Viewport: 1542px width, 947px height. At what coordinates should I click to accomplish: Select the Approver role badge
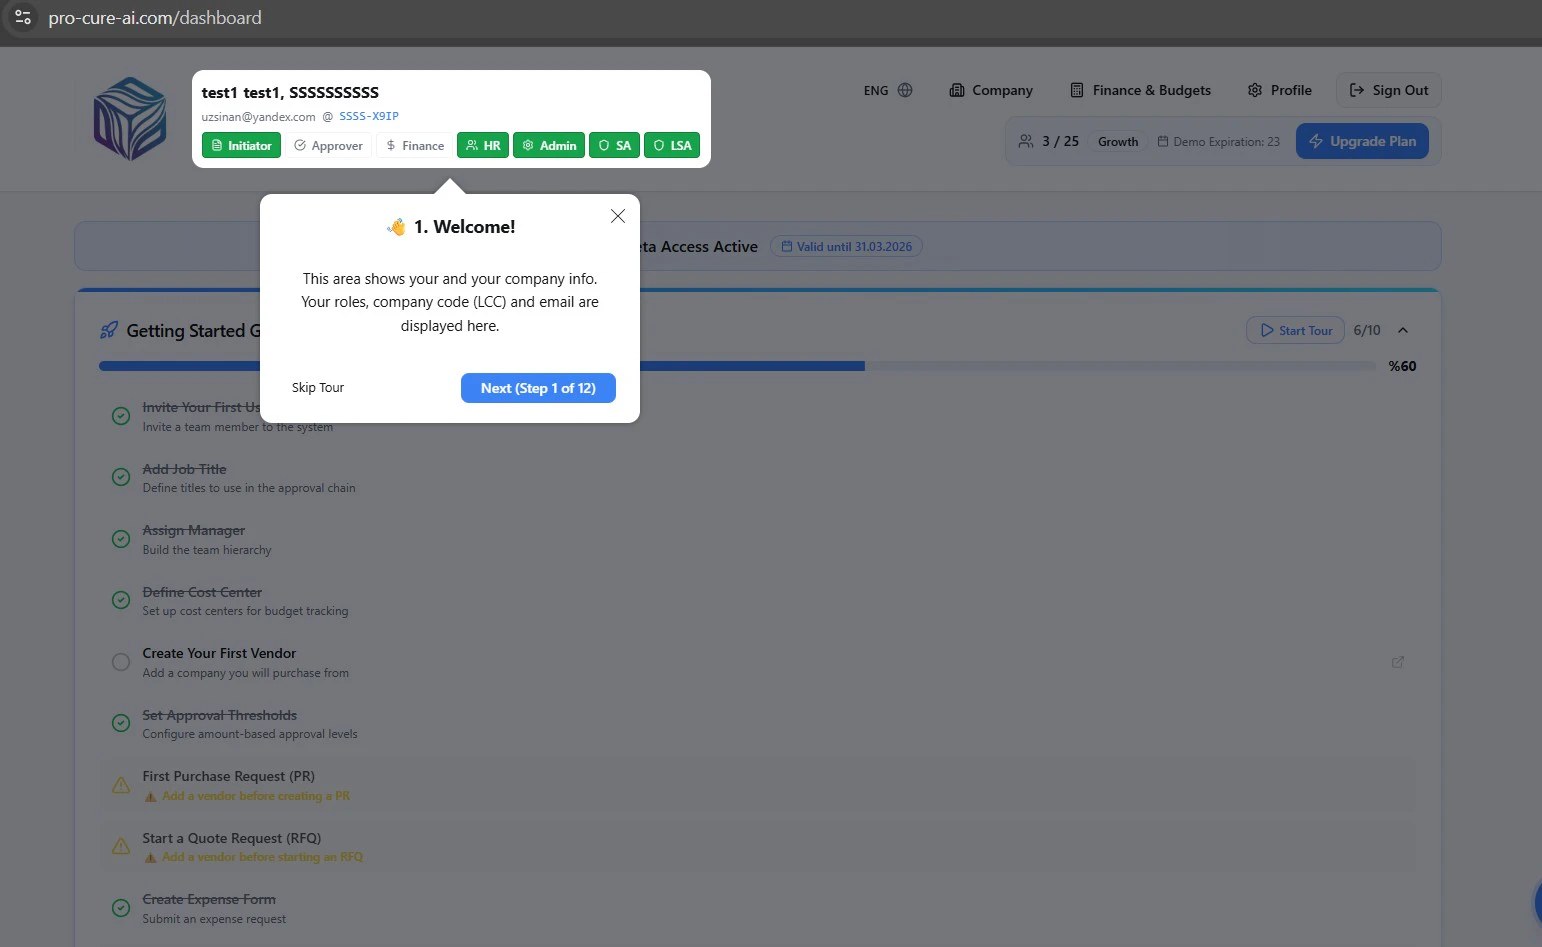pos(328,145)
